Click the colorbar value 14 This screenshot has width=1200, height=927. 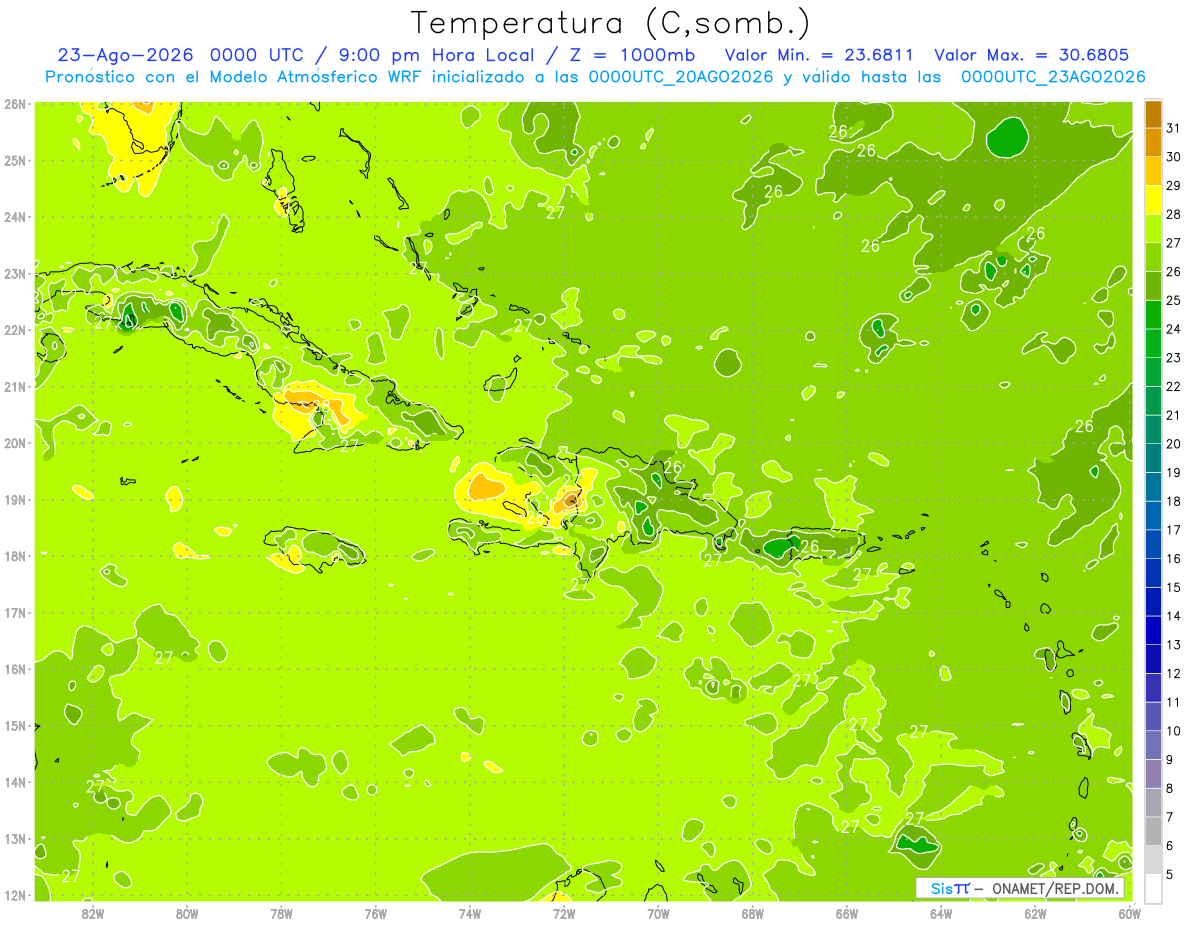(1173, 616)
